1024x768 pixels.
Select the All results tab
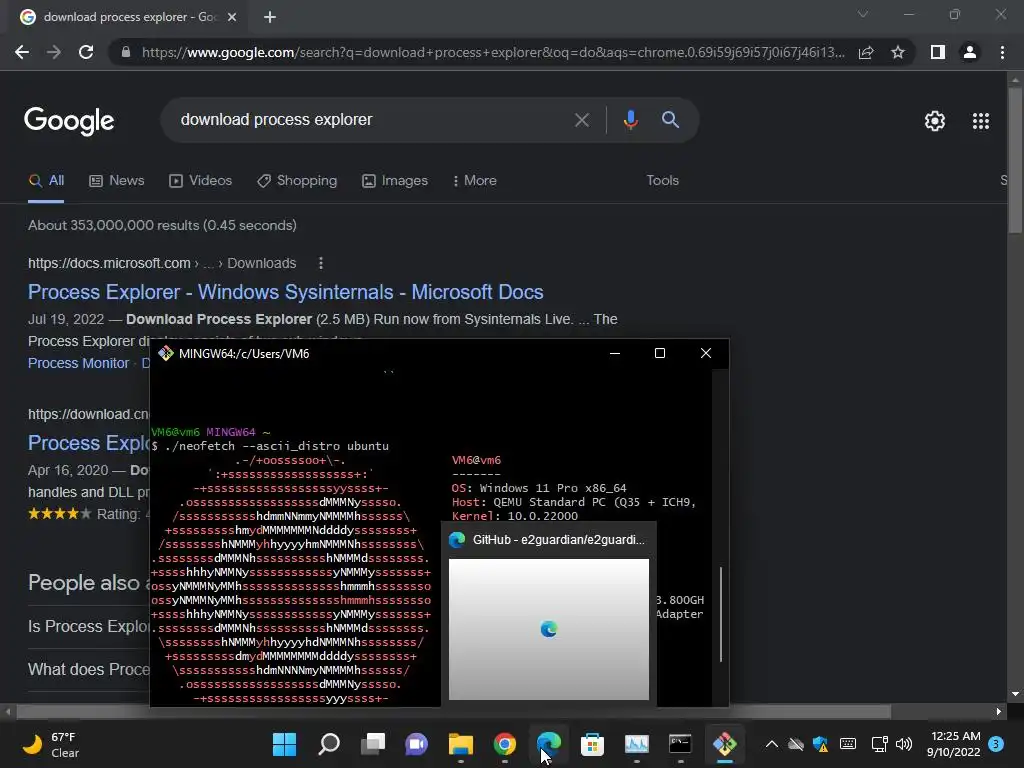(x=46, y=181)
